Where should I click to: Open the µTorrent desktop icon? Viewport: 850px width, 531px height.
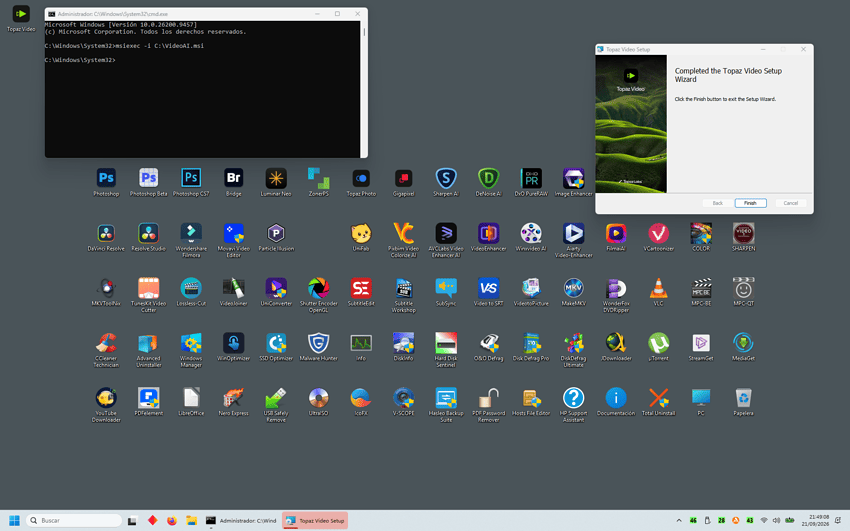click(x=659, y=347)
